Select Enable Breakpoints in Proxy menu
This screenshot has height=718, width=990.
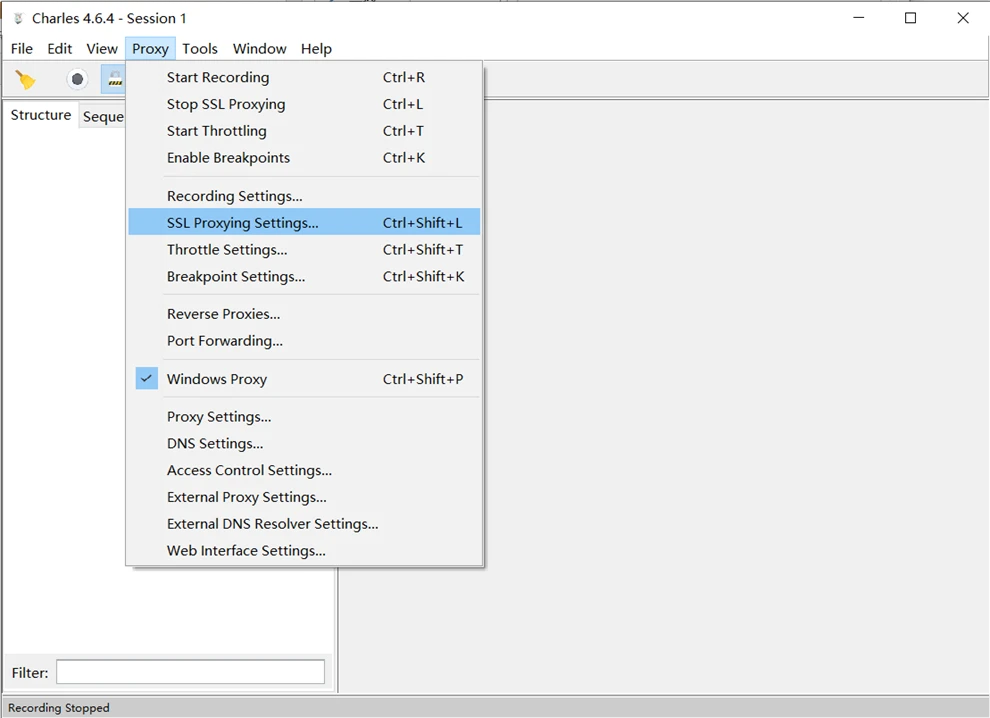coord(304,158)
